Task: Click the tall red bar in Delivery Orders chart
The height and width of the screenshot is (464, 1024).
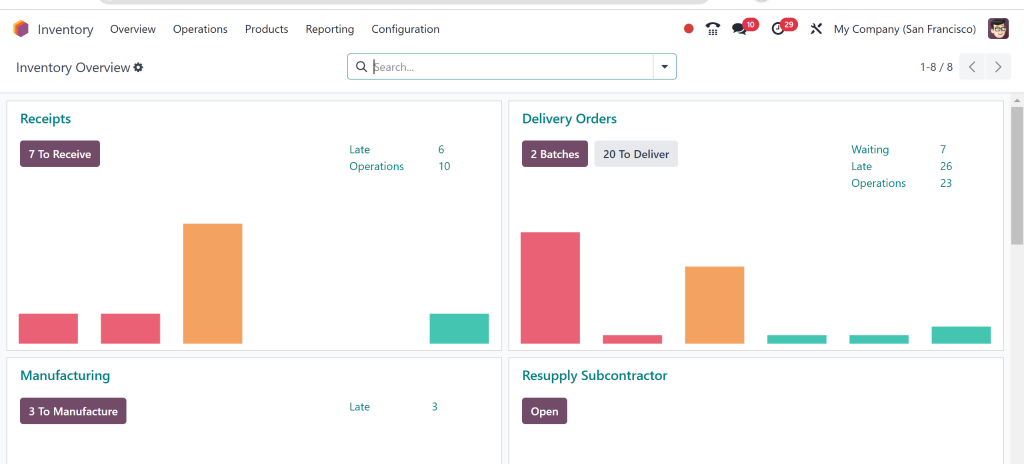Action: tap(550, 288)
